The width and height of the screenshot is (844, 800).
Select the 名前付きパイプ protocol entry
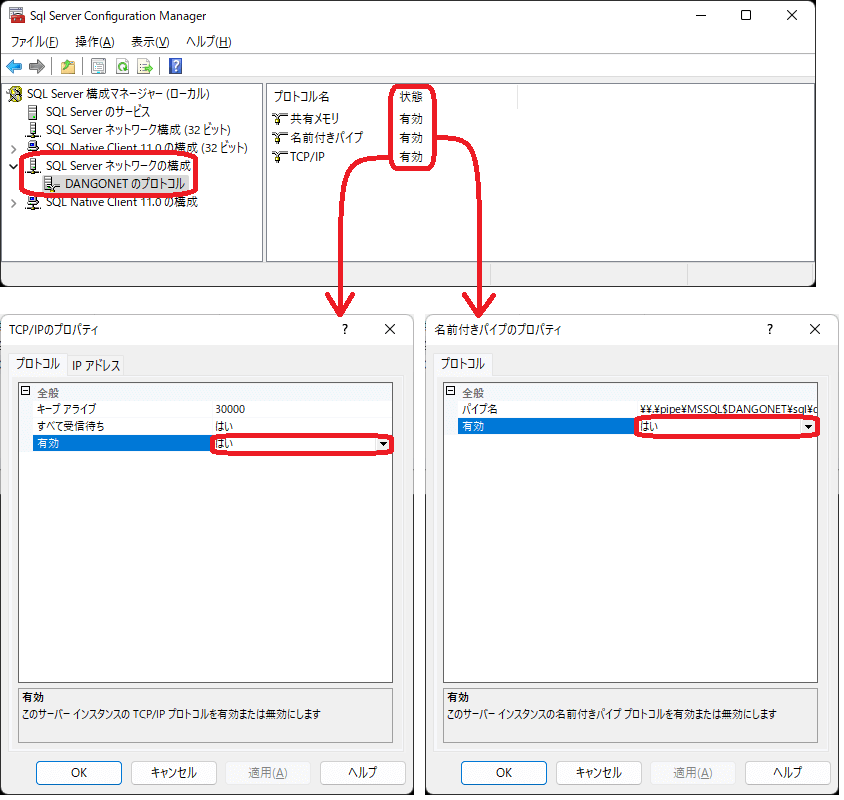[x=326, y=138]
